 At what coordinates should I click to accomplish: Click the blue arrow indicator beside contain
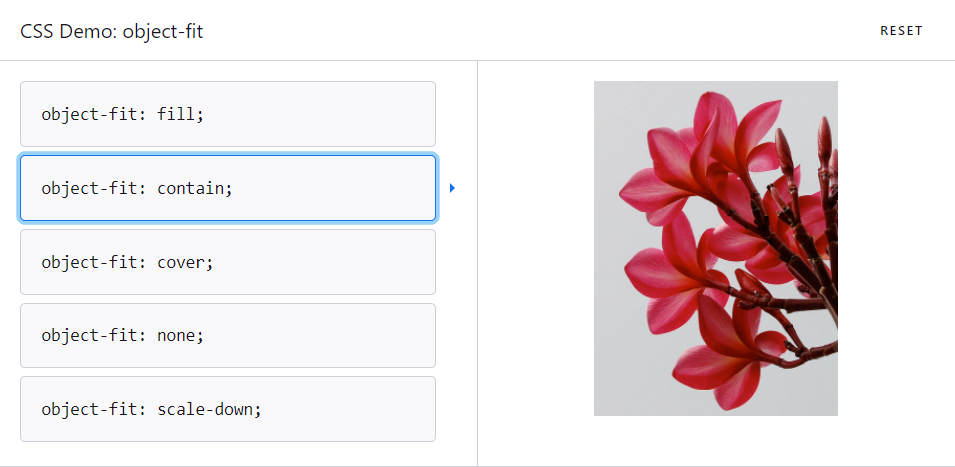coord(452,188)
